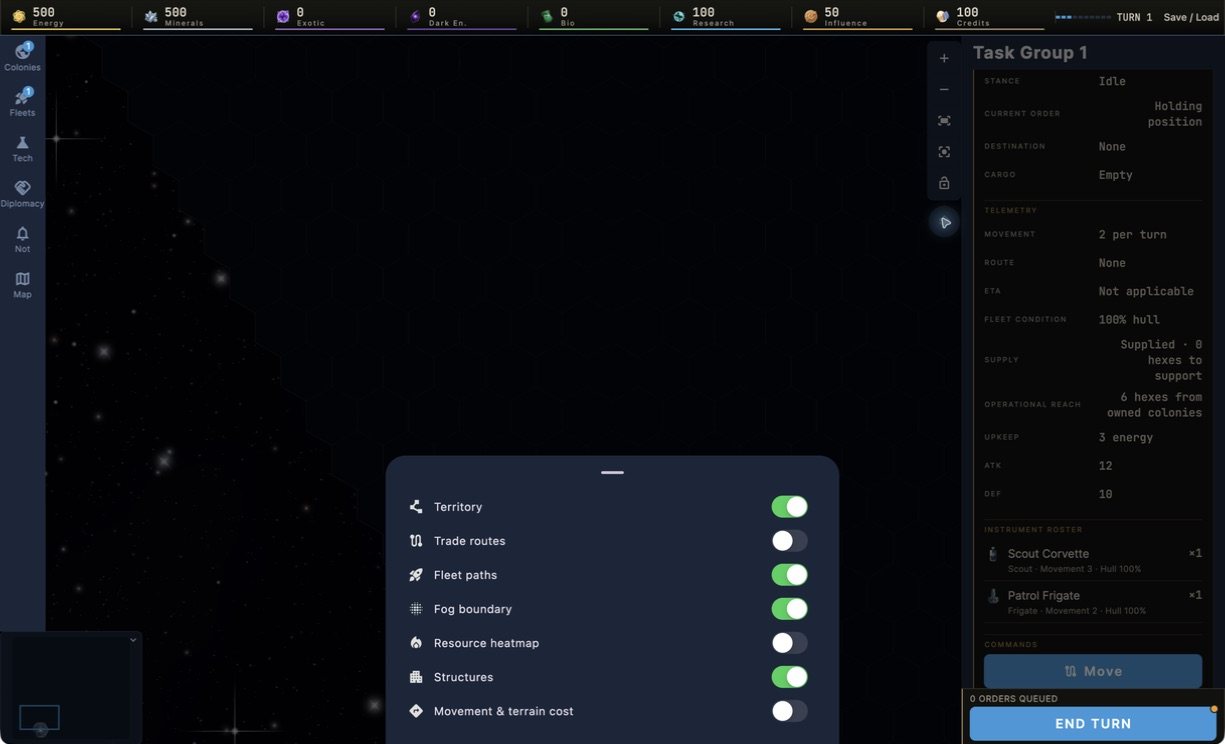Enable the Trade routes overlay toggle
This screenshot has height=744, width=1225.
[789, 541]
